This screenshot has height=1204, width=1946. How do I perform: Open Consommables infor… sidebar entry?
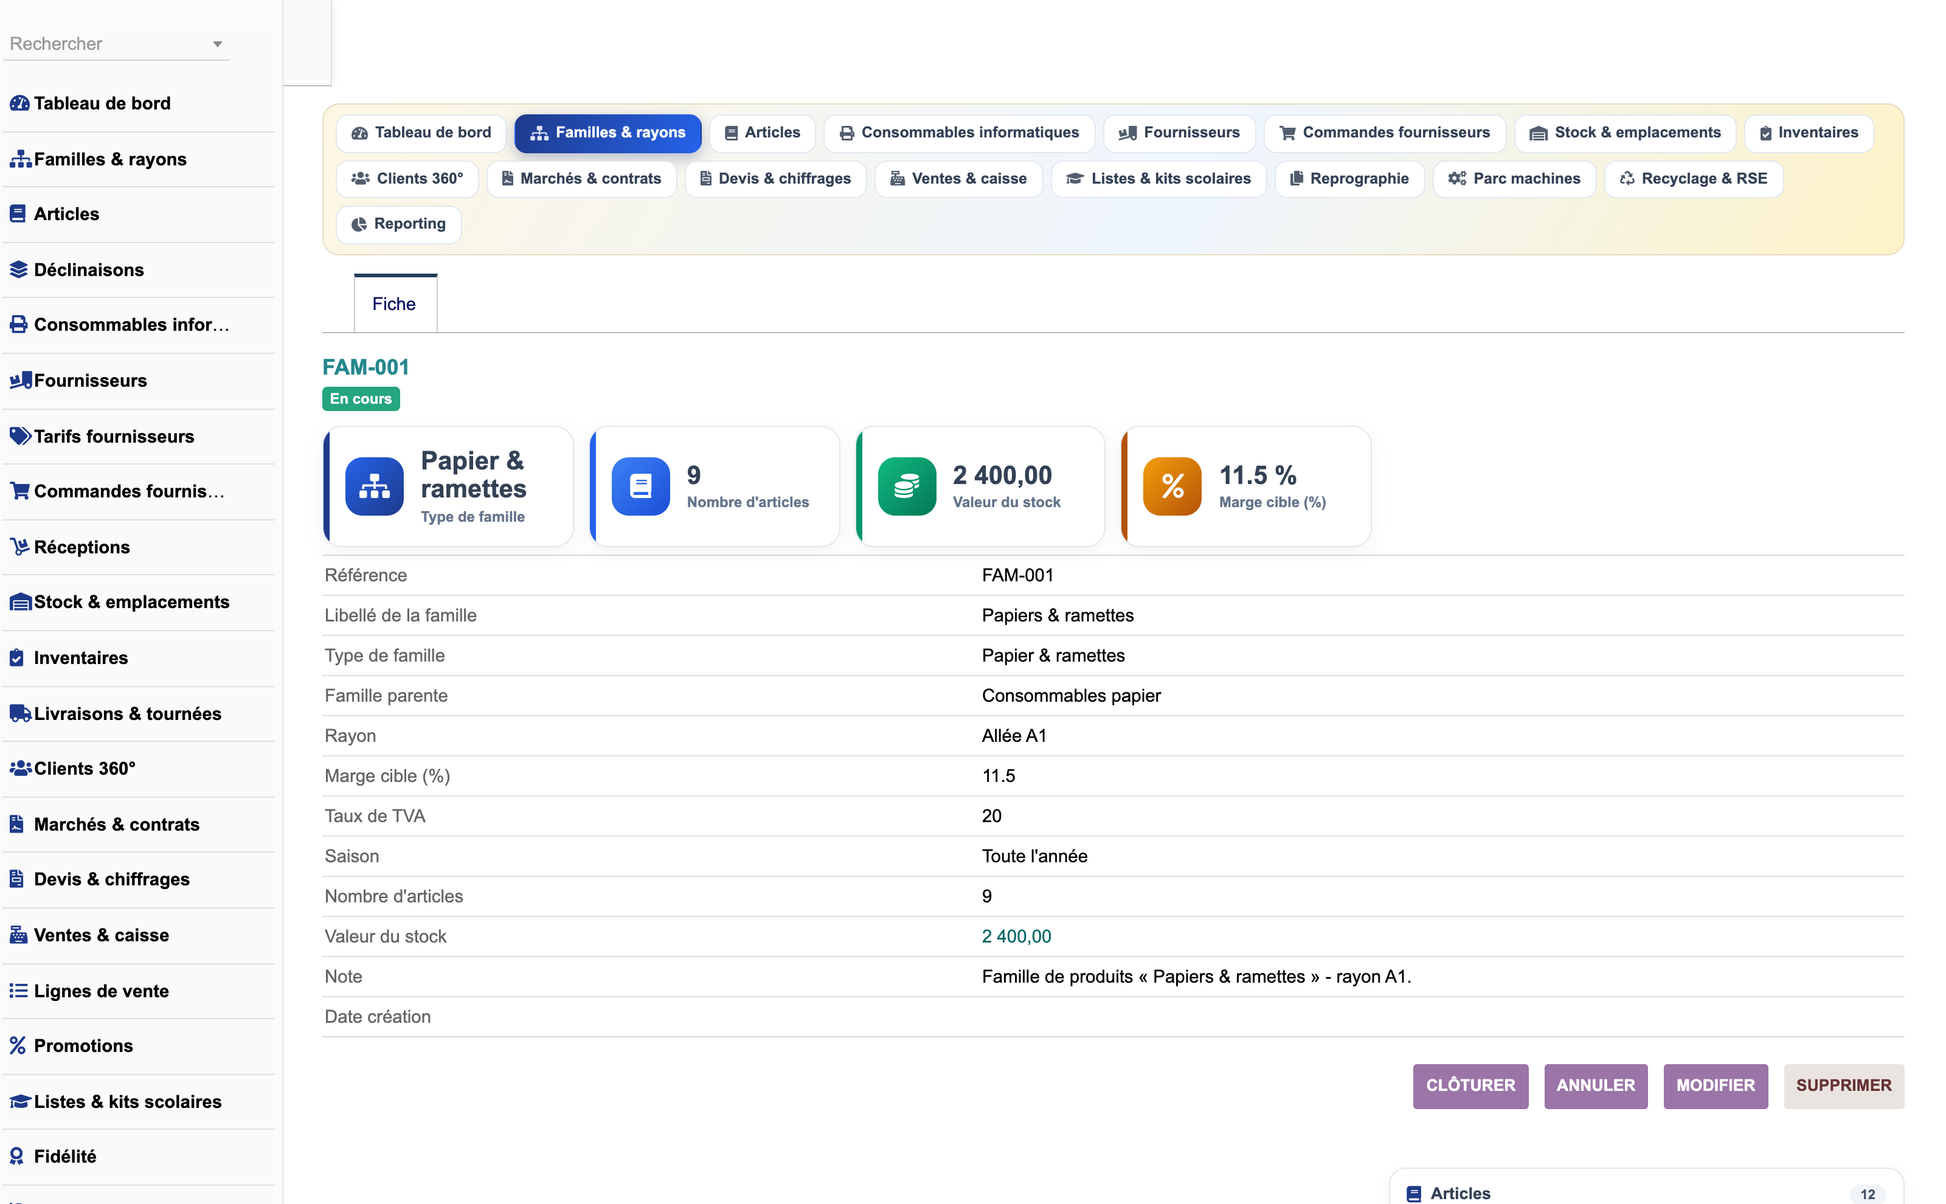tap(139, 325)
